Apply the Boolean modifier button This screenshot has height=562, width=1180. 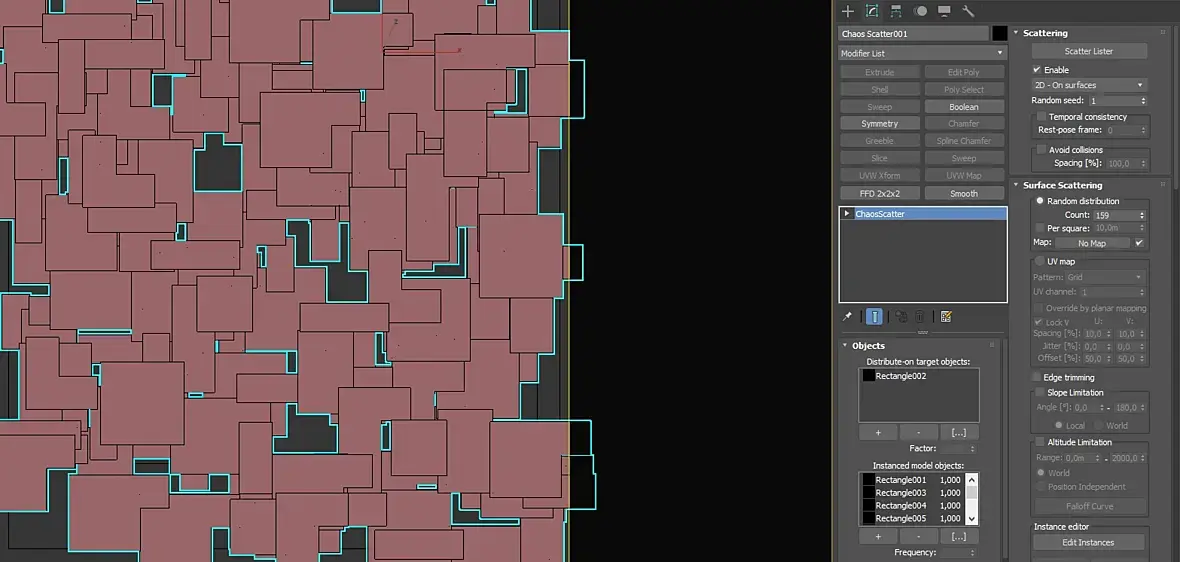[963, 107]
